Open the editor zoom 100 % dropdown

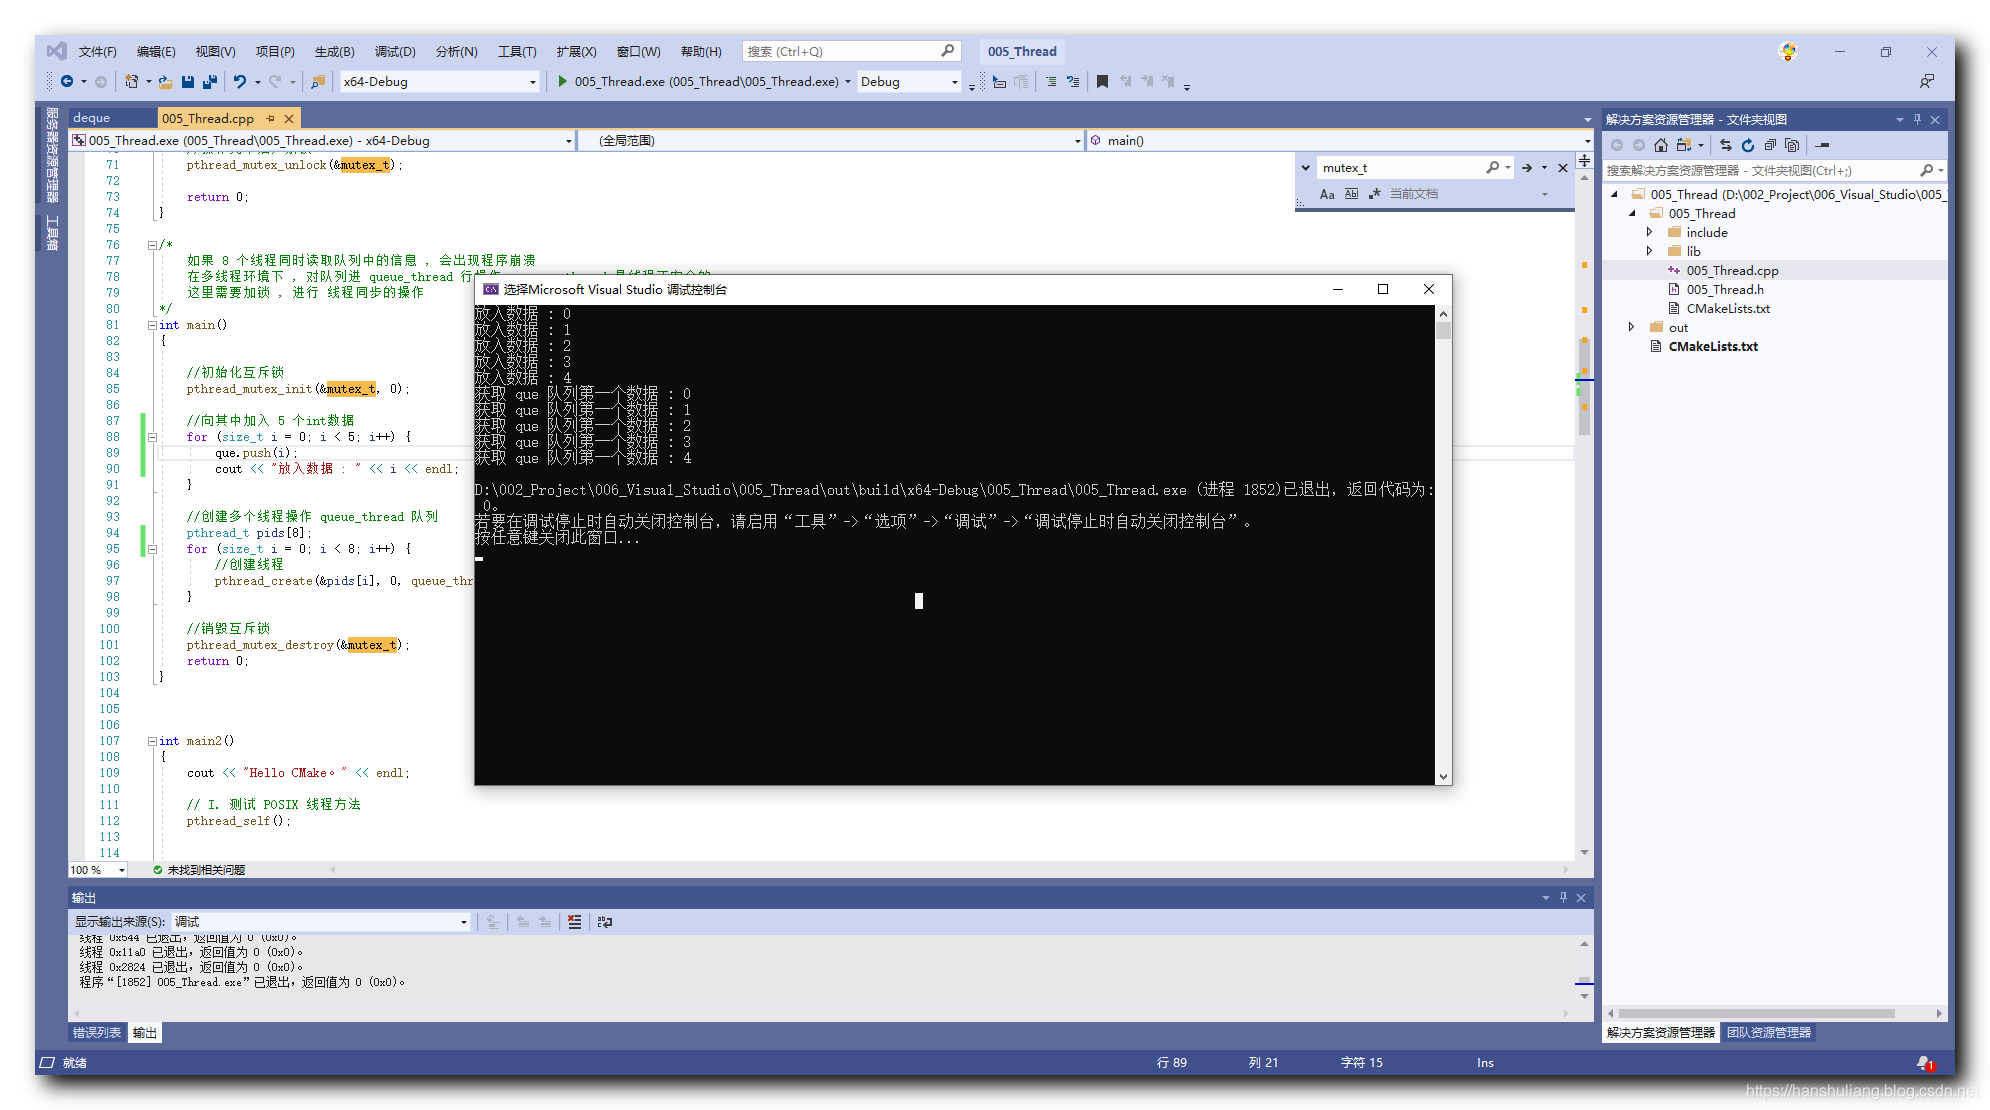click(x=98, y=870)
